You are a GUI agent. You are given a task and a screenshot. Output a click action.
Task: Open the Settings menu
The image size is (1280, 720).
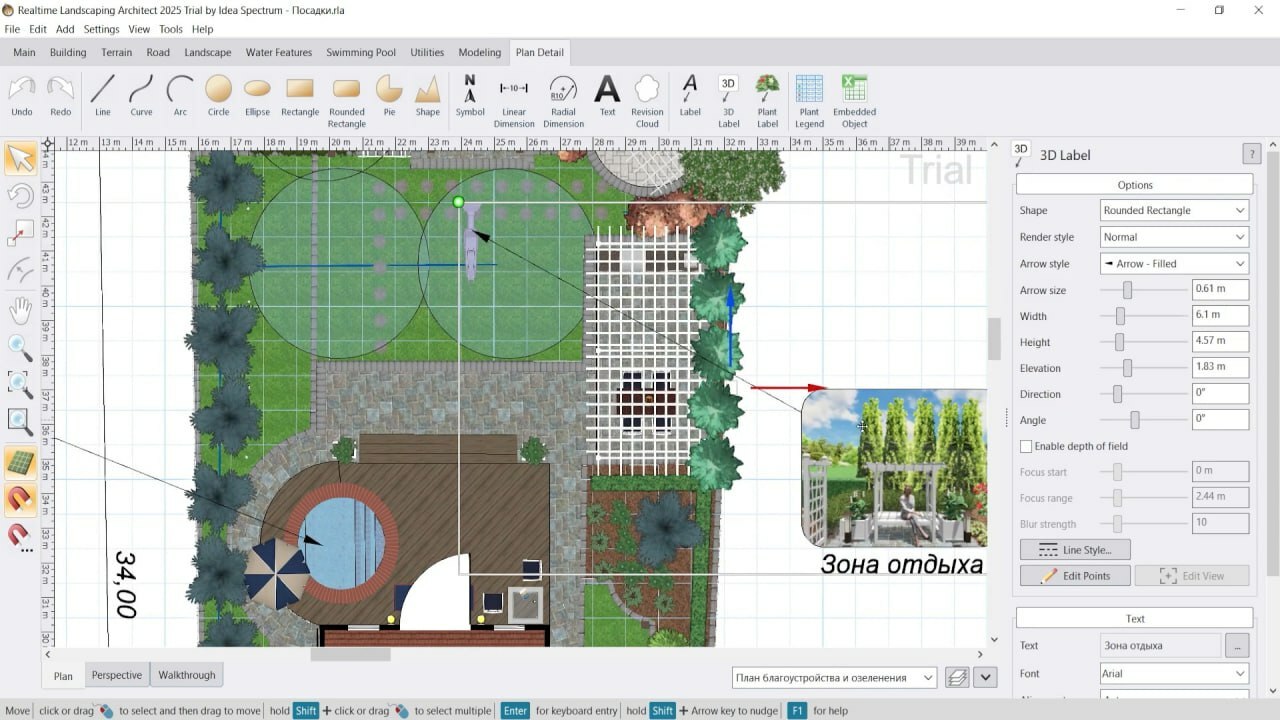101,29
